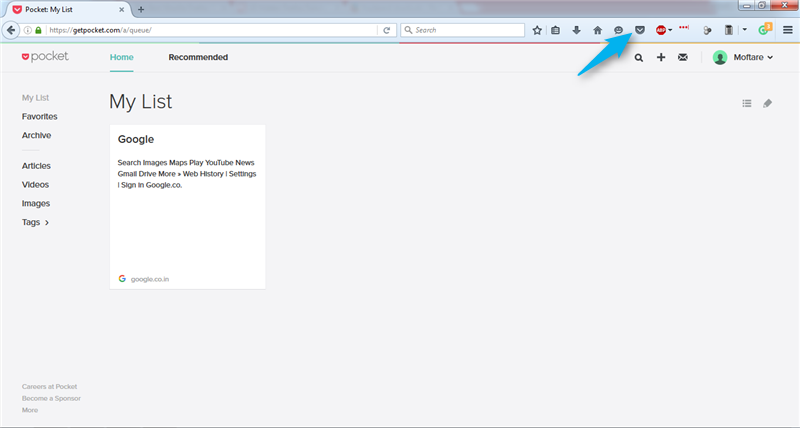Close the Pocket: My List tab
Screen dimensions: 800x428
click(x=121, y=9)
